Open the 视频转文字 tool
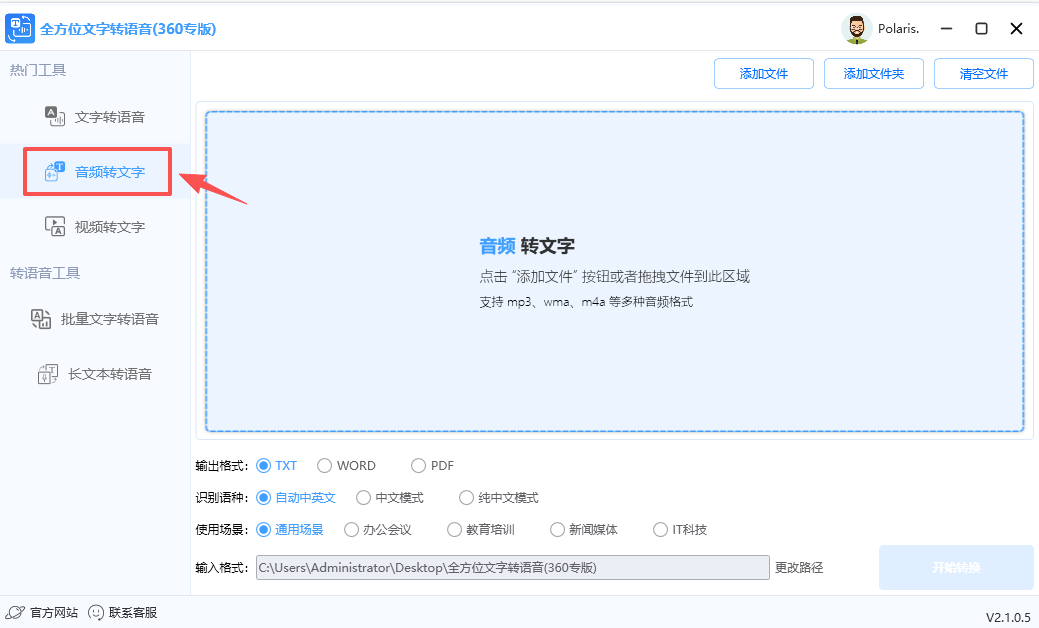This screenshot has width=1039, height=628. 98,226
